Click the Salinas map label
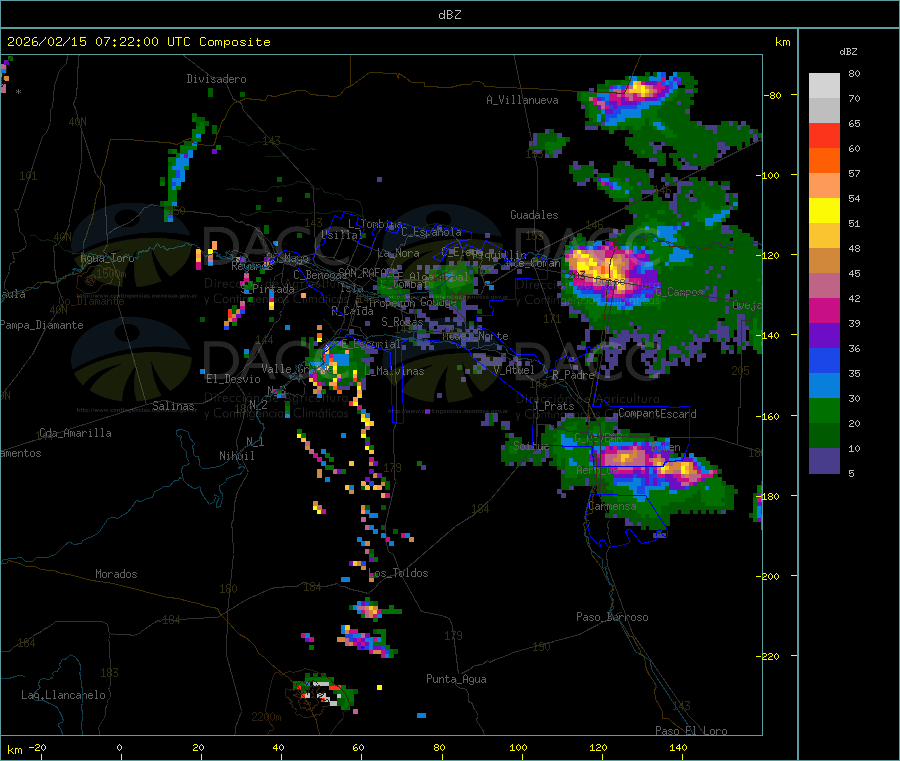900x761 pixels. tap(173, 406)
